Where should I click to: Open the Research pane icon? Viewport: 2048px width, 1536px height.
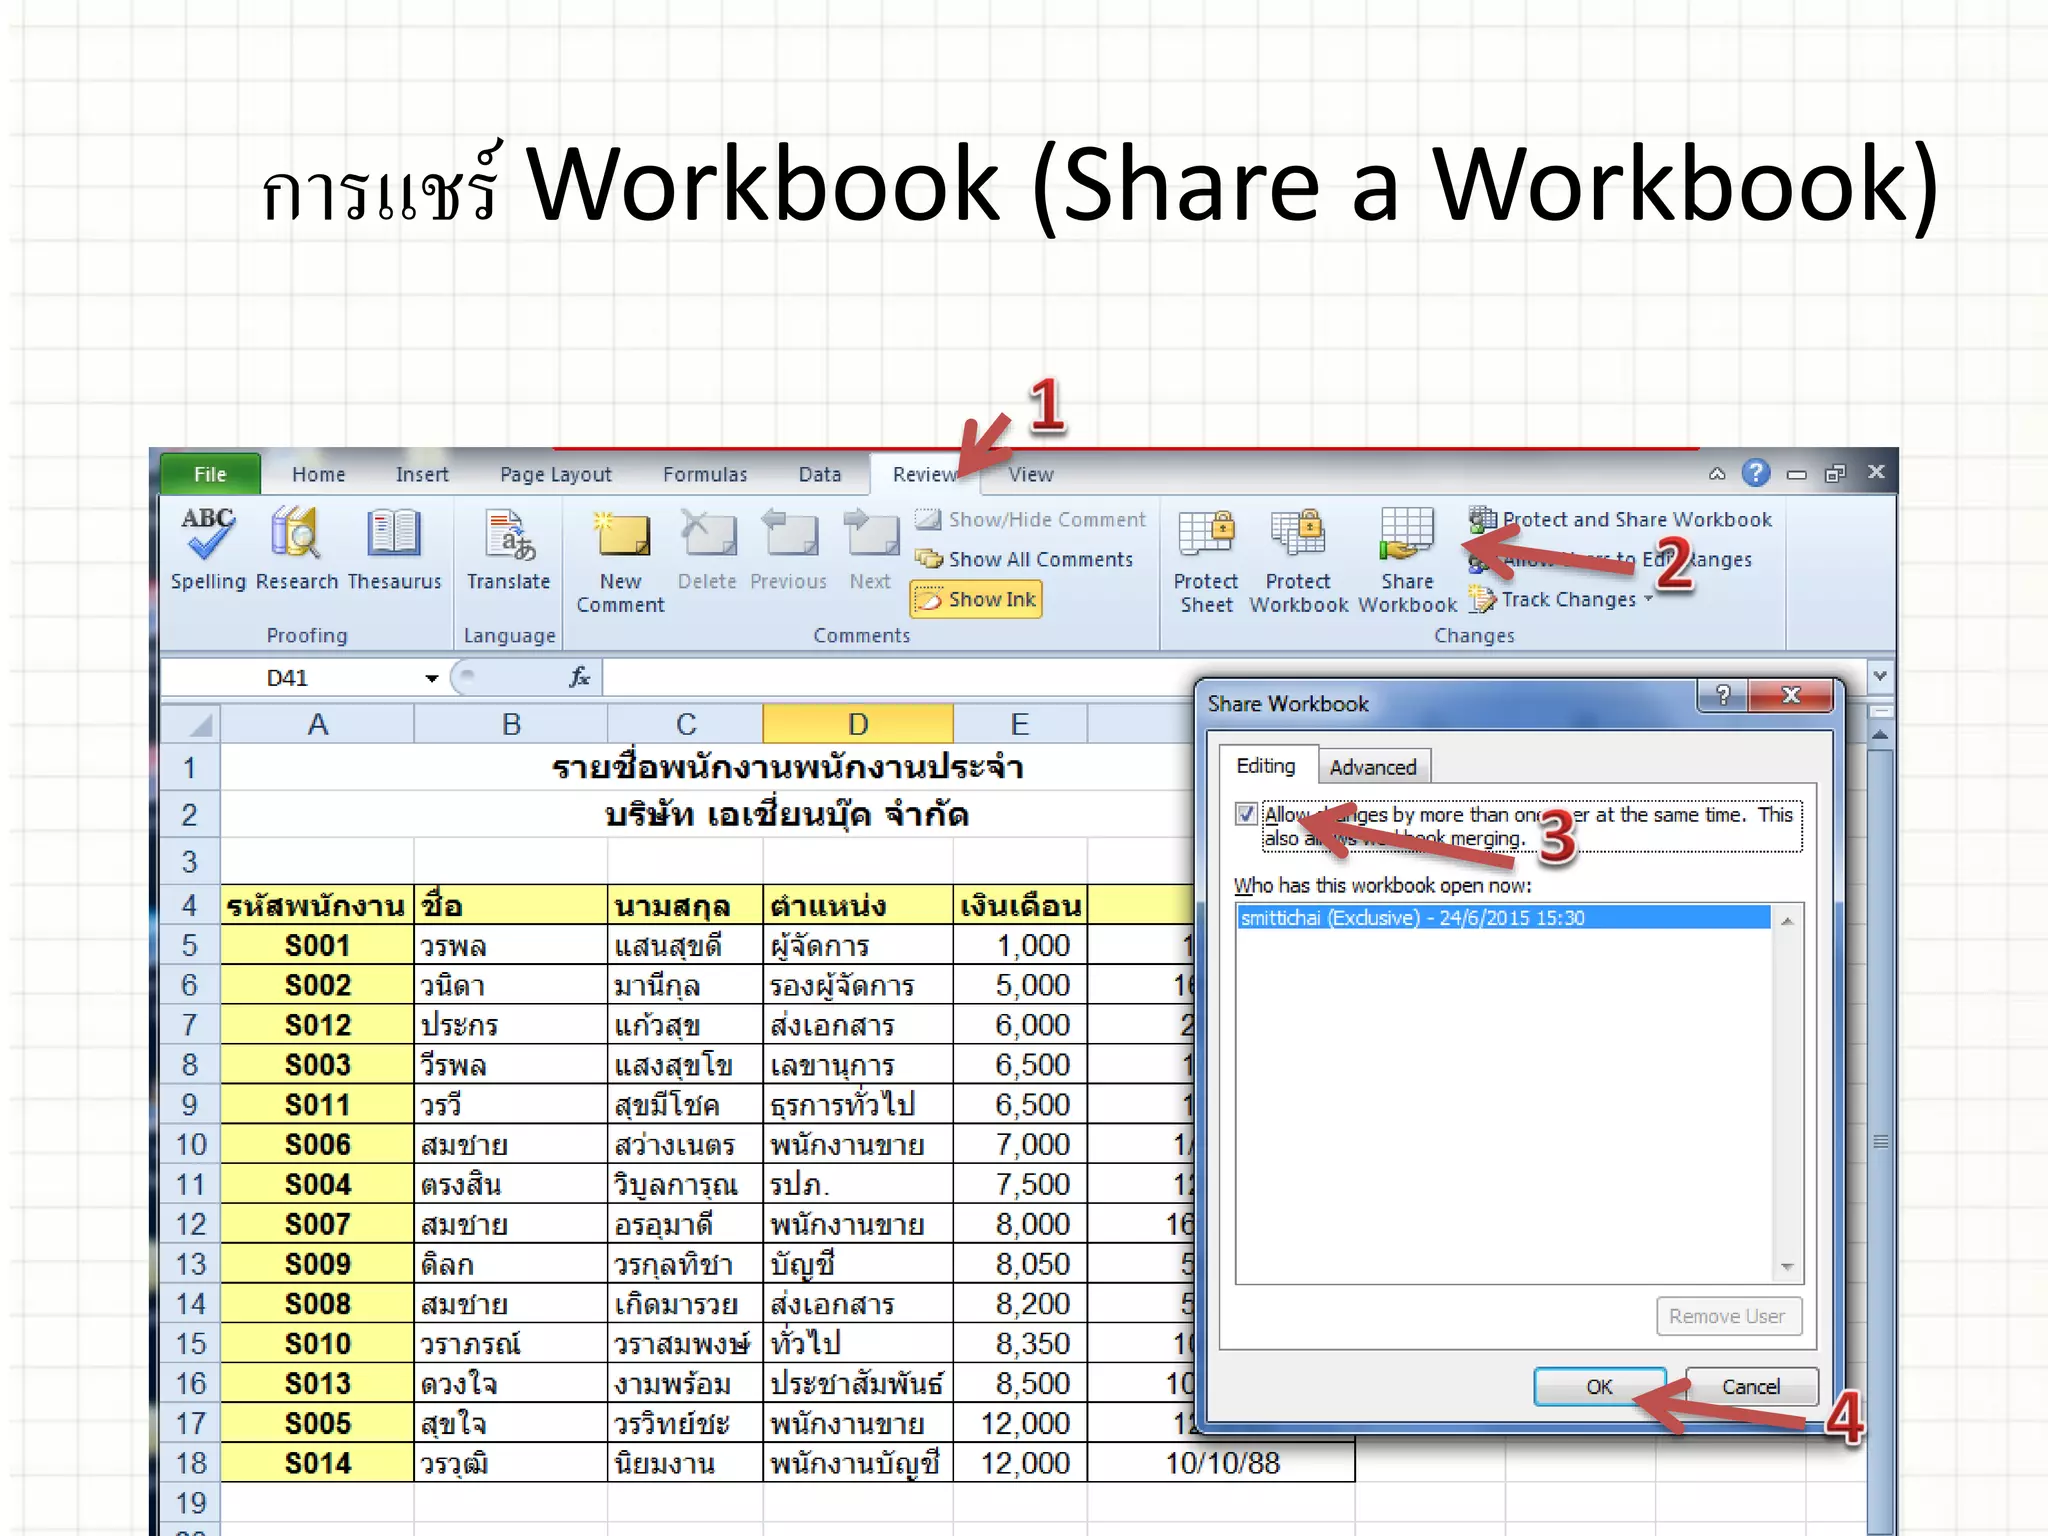point(297,549)
